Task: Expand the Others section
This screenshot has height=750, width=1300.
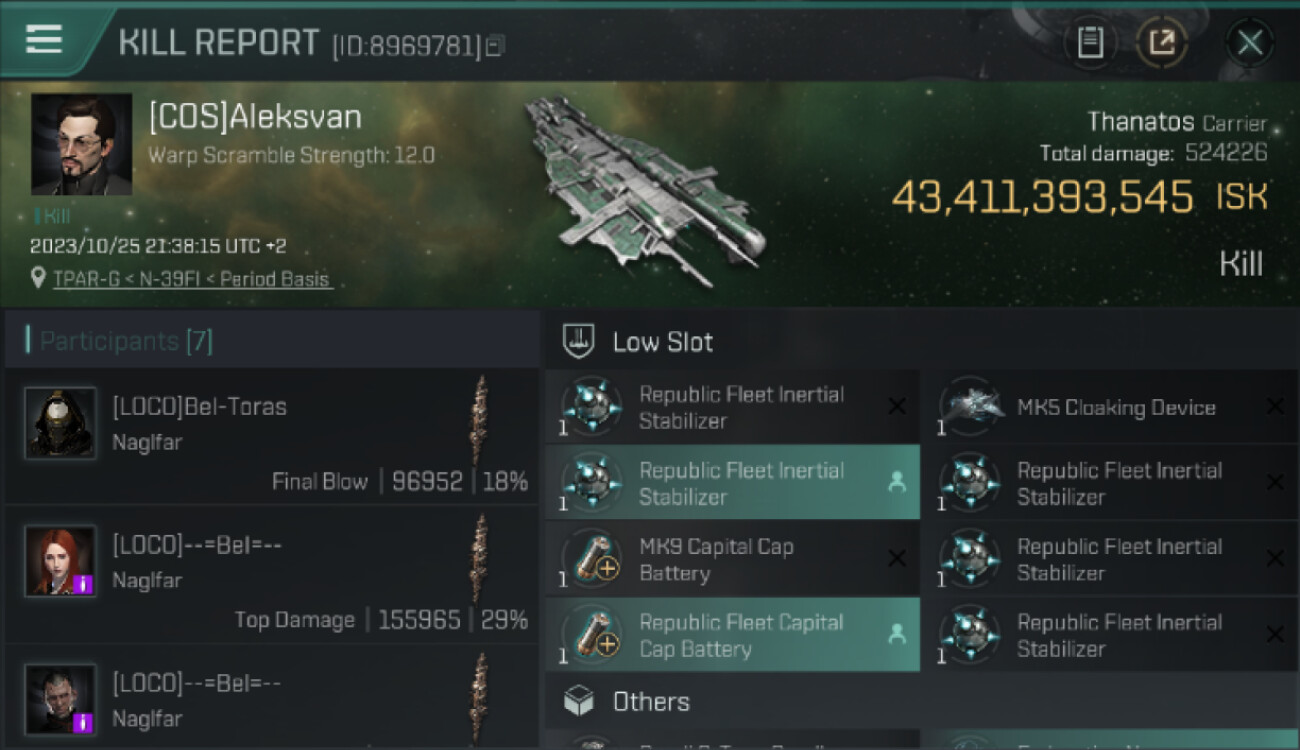Action: click(x=651, y=702)
